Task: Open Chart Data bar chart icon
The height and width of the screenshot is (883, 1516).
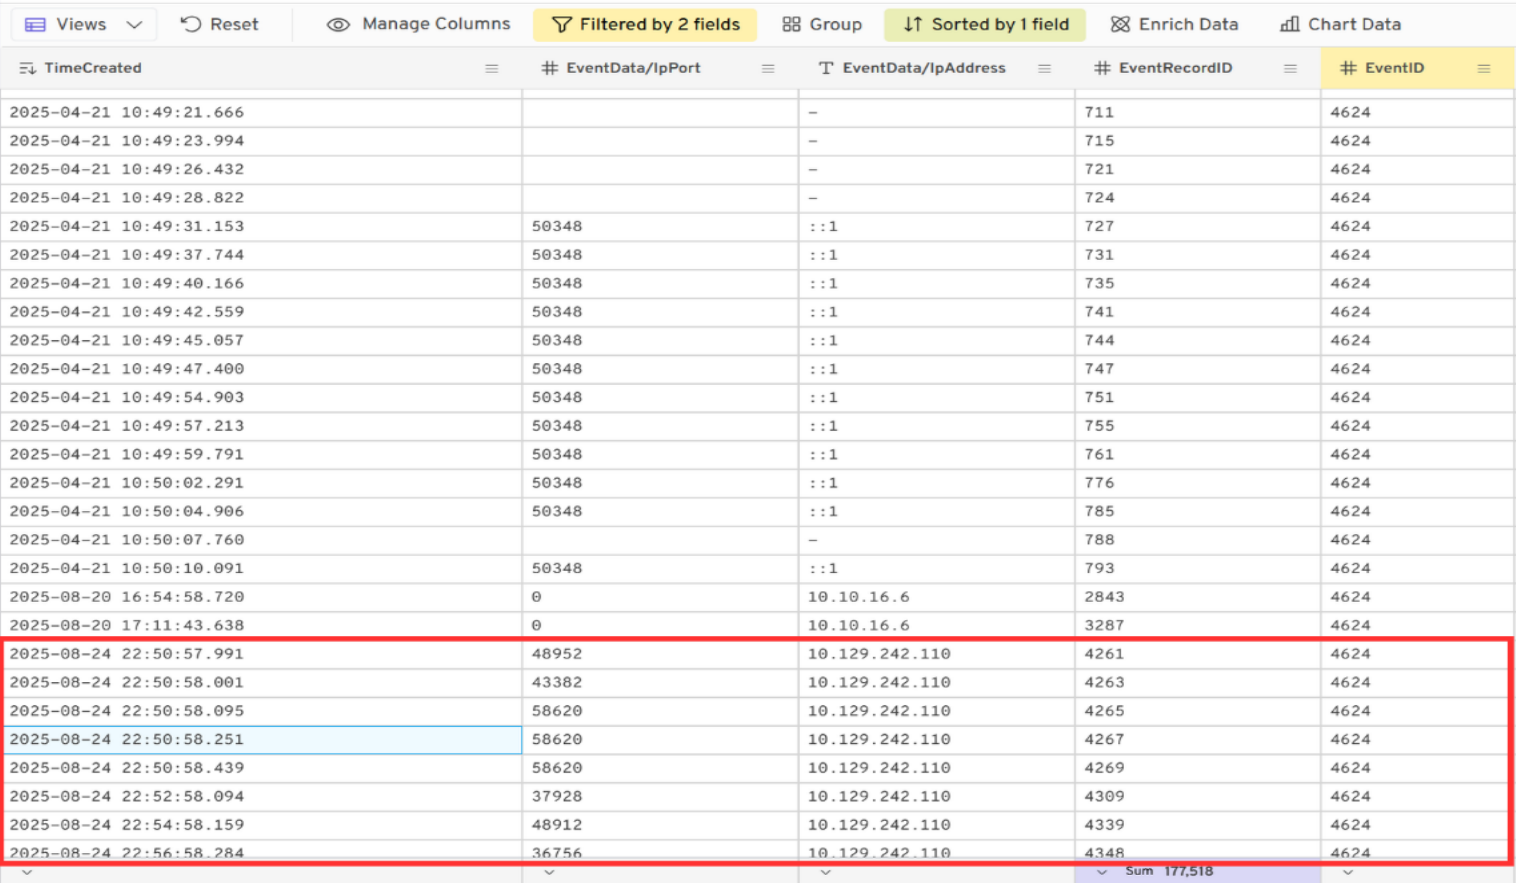Action: (1290, 24)
